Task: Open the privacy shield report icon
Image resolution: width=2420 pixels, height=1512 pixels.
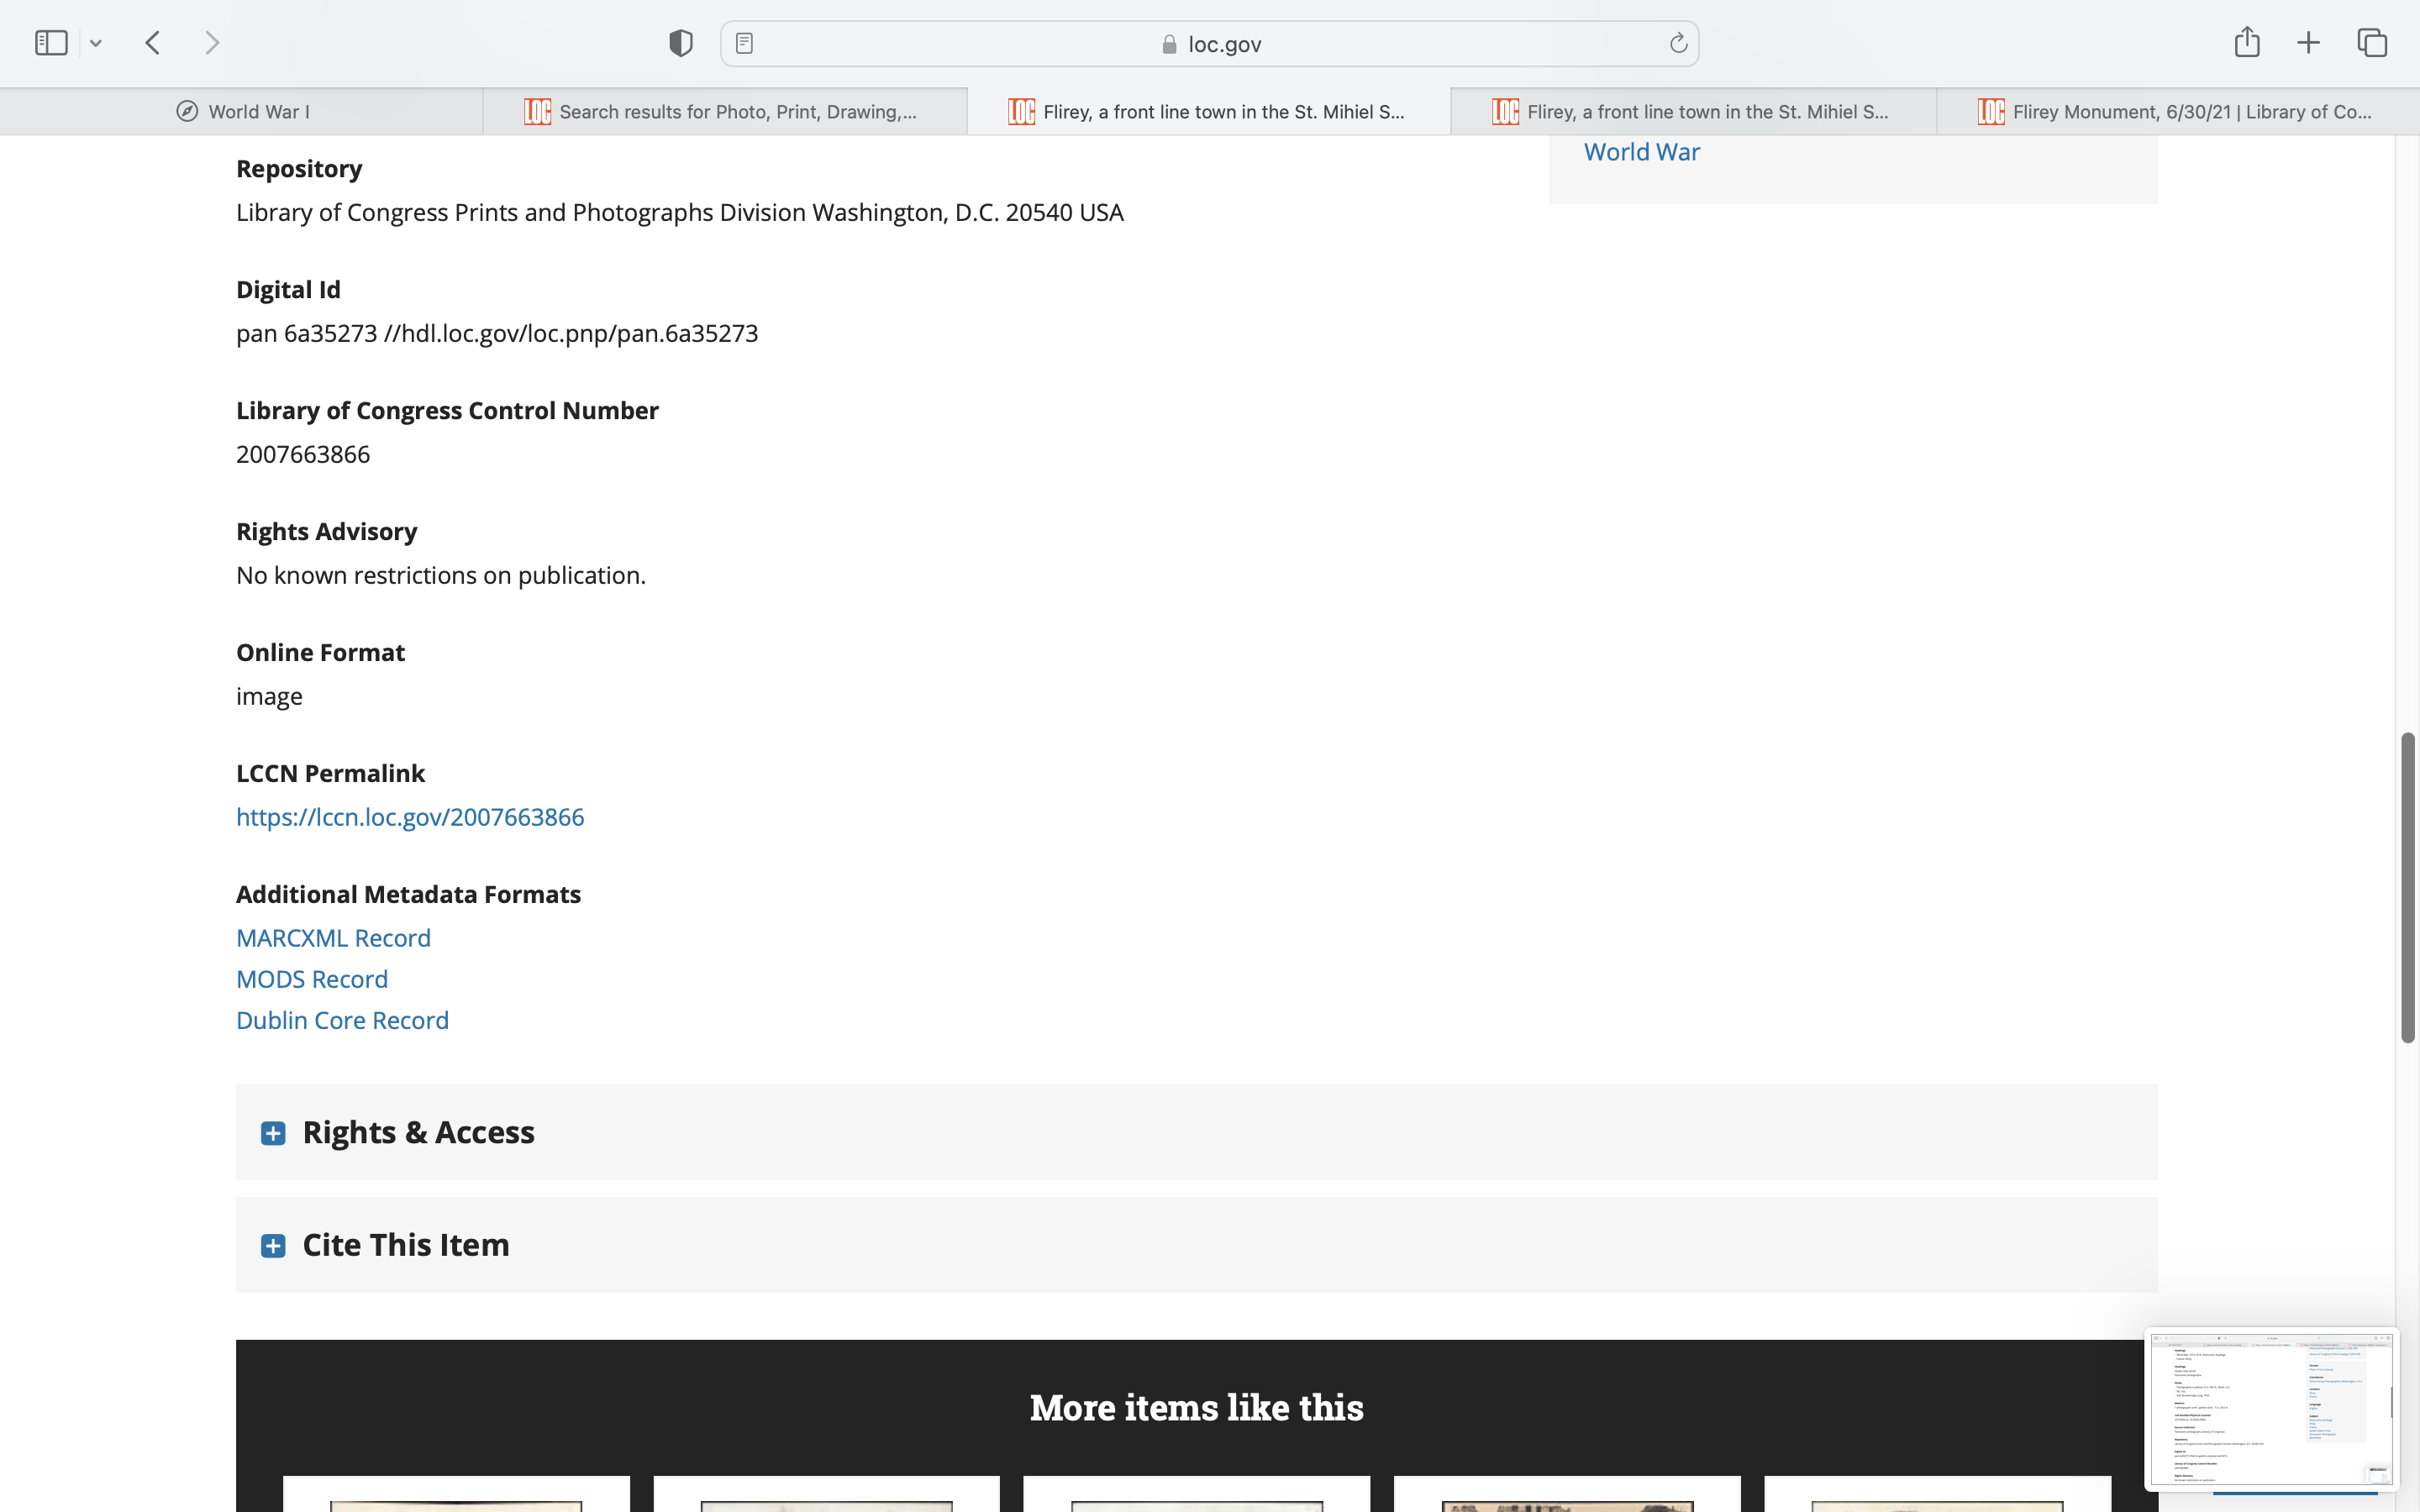Action: [x=680, y=43]
